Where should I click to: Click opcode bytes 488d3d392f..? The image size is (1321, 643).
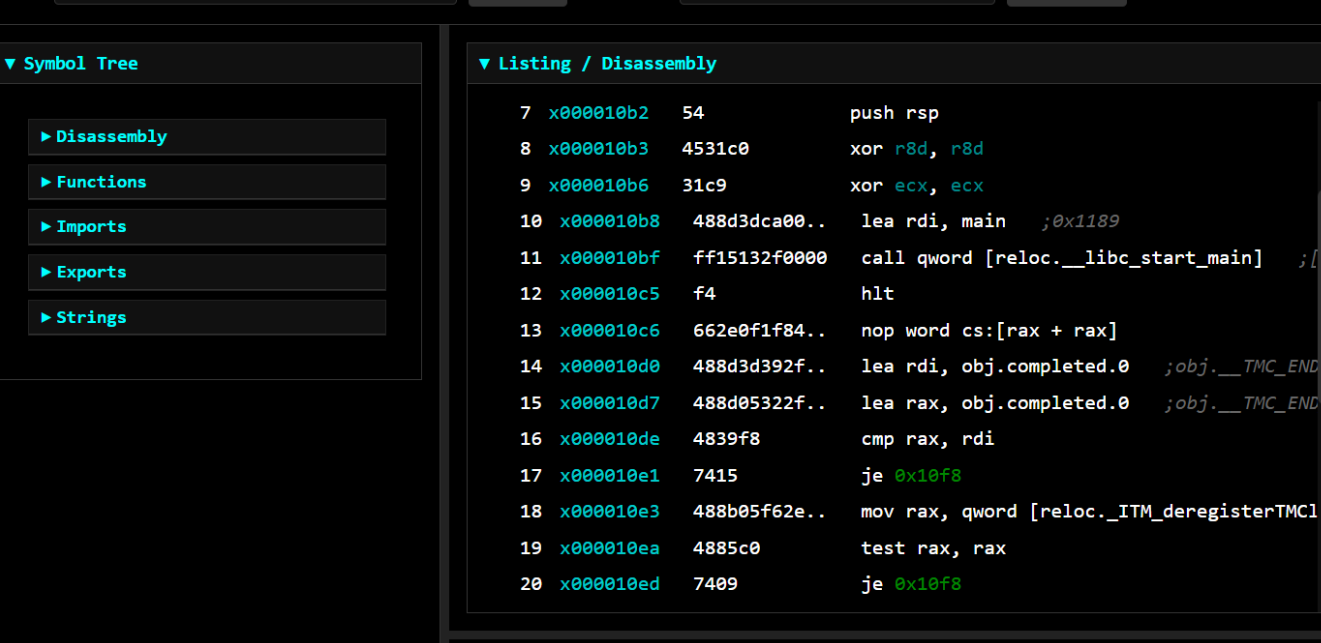pyautogui.click(x=760, y=366)
